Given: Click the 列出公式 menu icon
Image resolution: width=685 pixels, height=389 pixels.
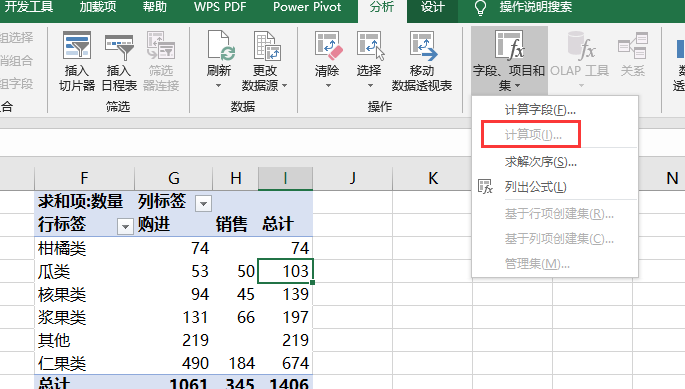Looking at the screenshot, I should 485,187.
